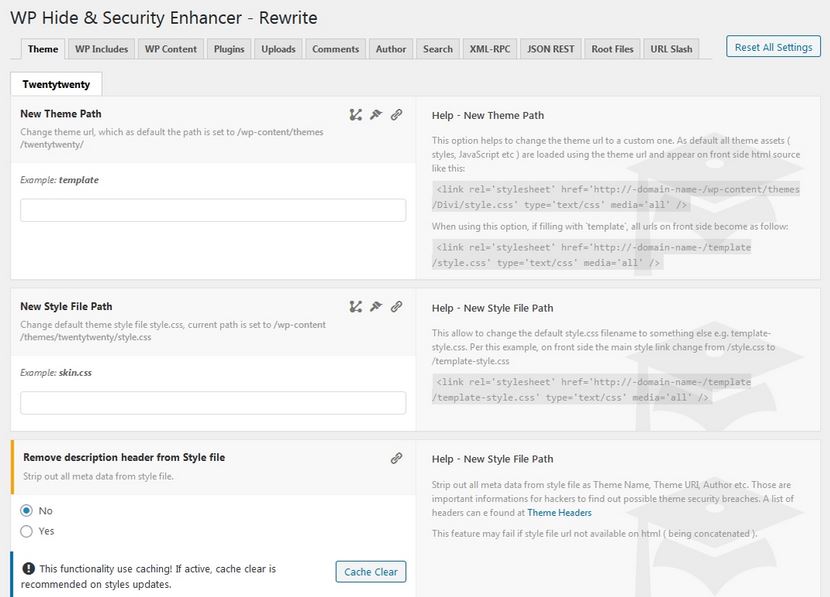Go to the Root Files tab
Image resolution: width=830 pixels, height=597 pixels.
612,49
